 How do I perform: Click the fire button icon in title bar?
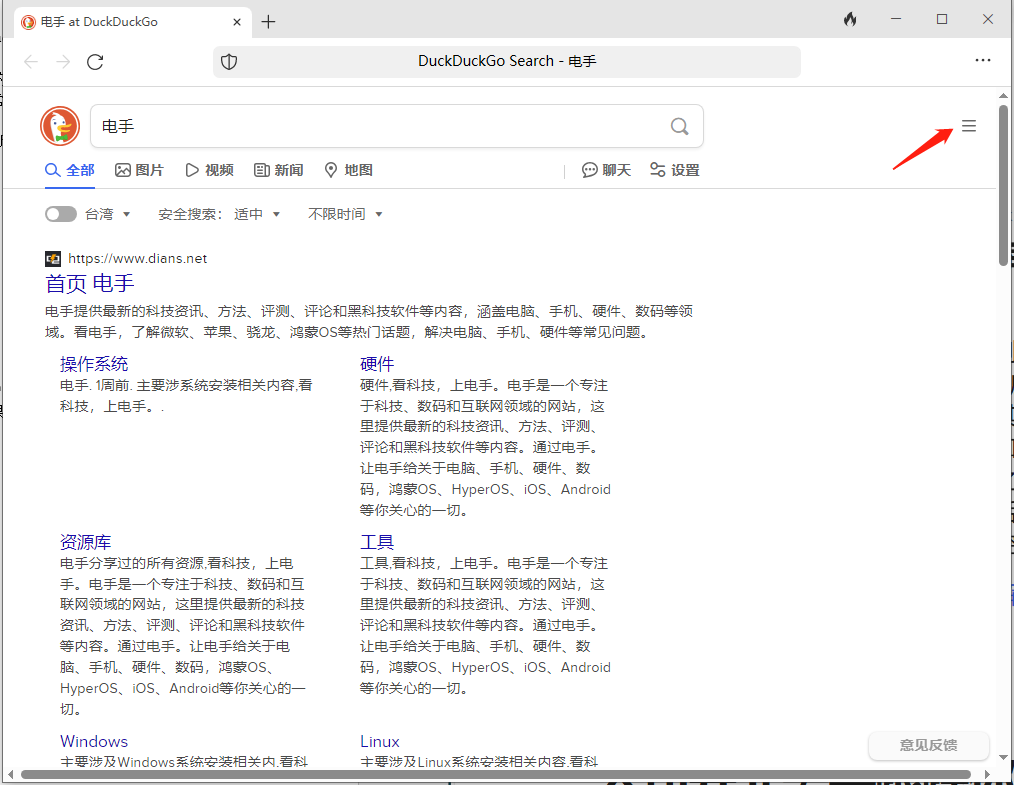point(850,20)
